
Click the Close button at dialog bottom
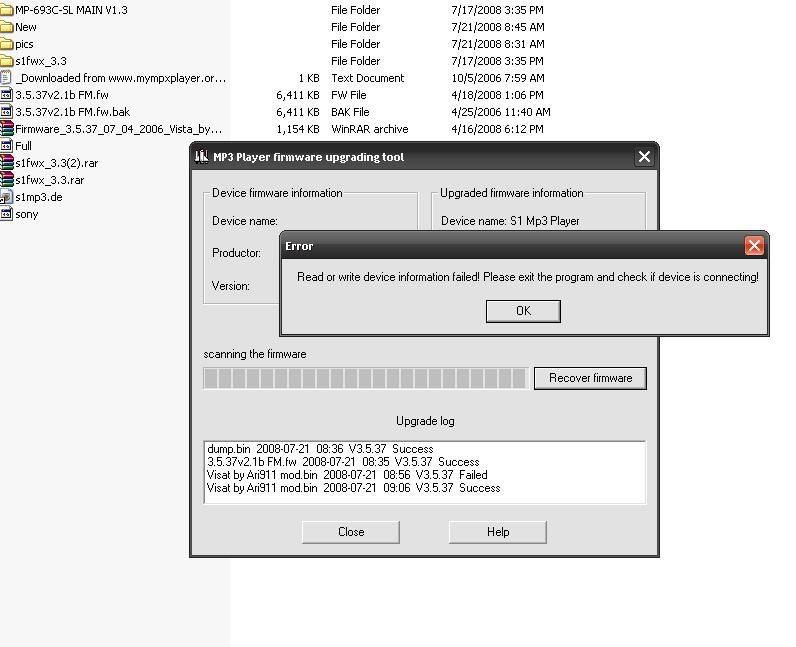click(x=350, y=532)
